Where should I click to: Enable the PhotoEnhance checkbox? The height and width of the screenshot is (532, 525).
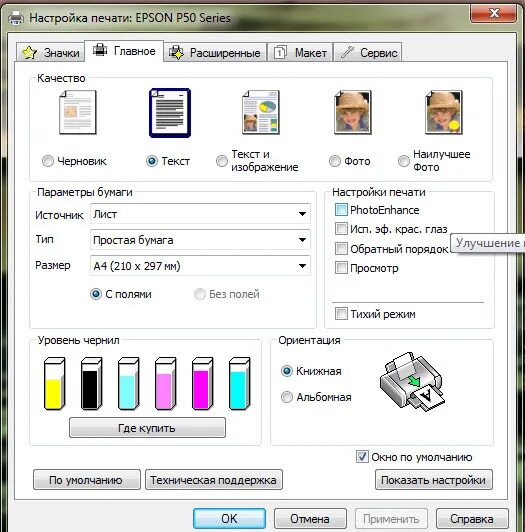click(341, 210)
